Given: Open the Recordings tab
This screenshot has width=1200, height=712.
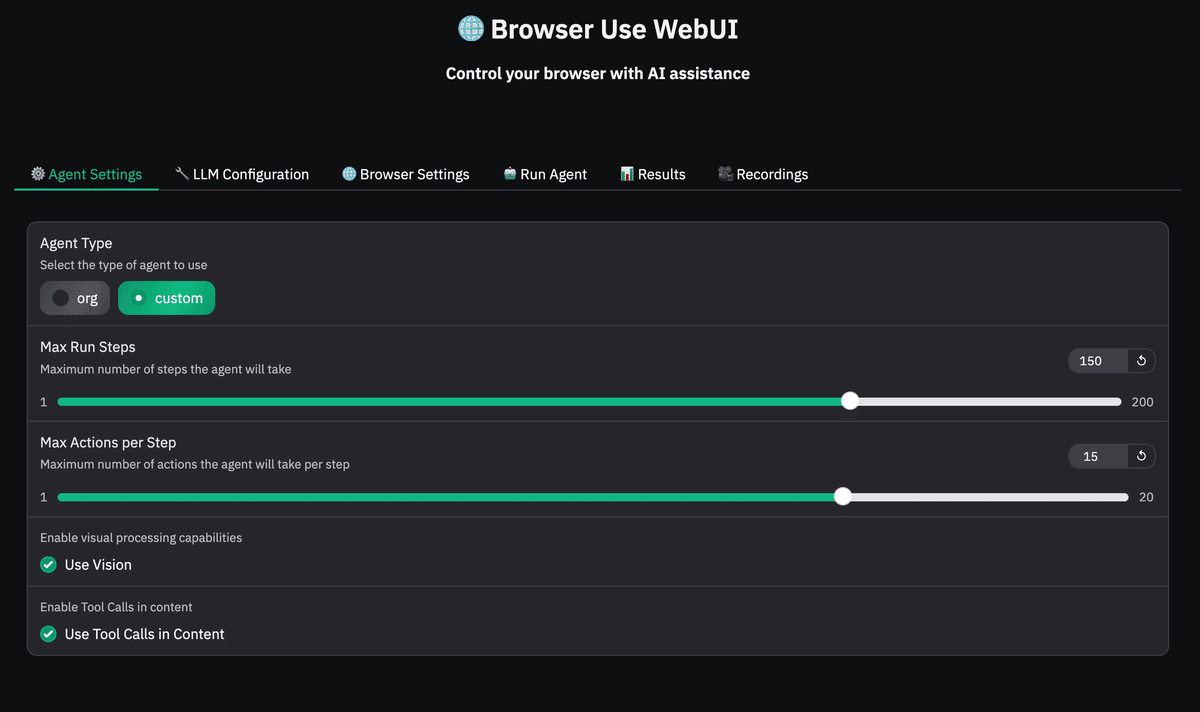Looking at the screenshot, I should [x=763, y=174].
